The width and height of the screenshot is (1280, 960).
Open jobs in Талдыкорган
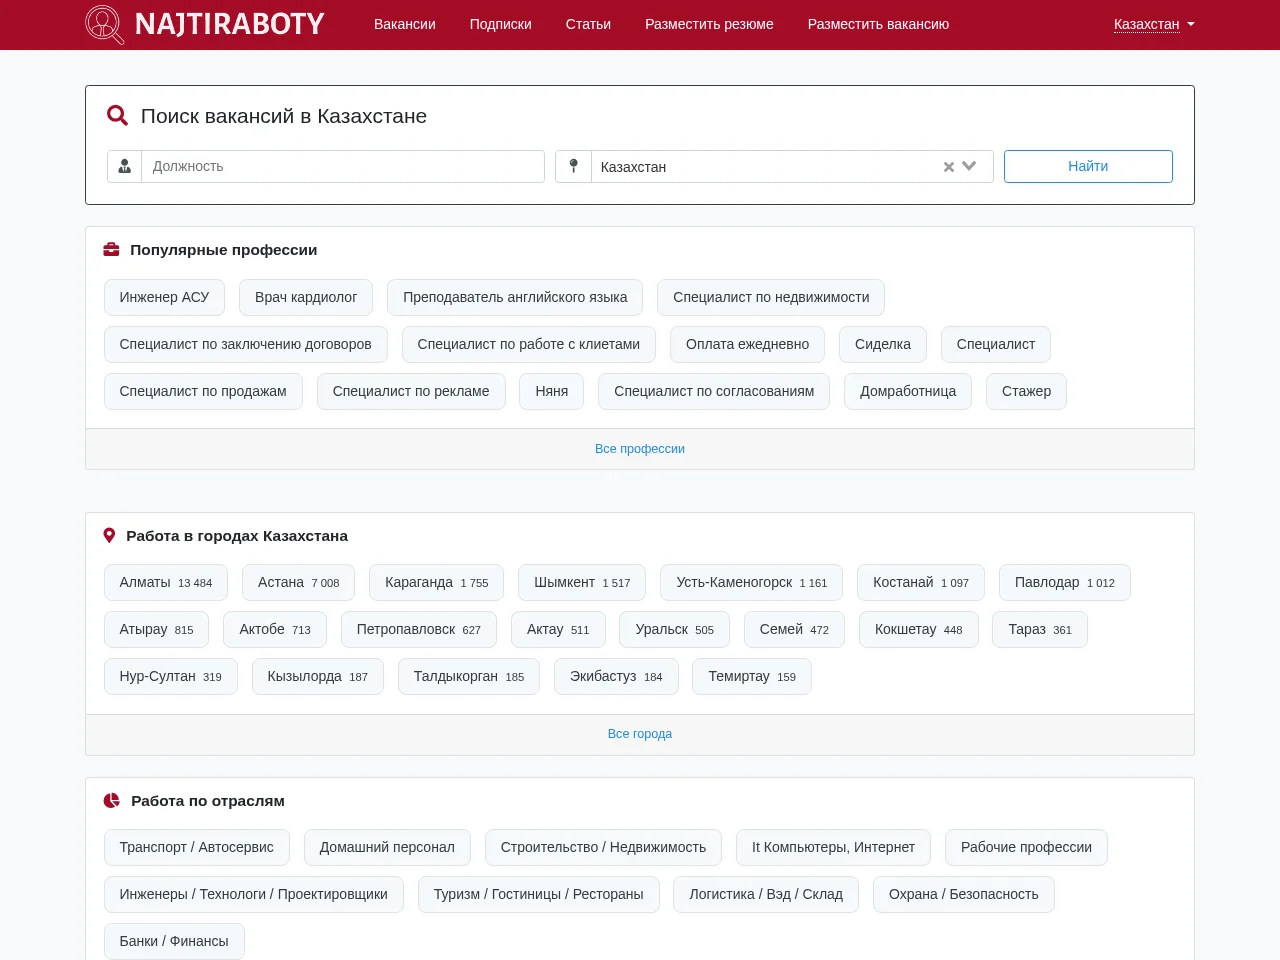click(469, 676)
